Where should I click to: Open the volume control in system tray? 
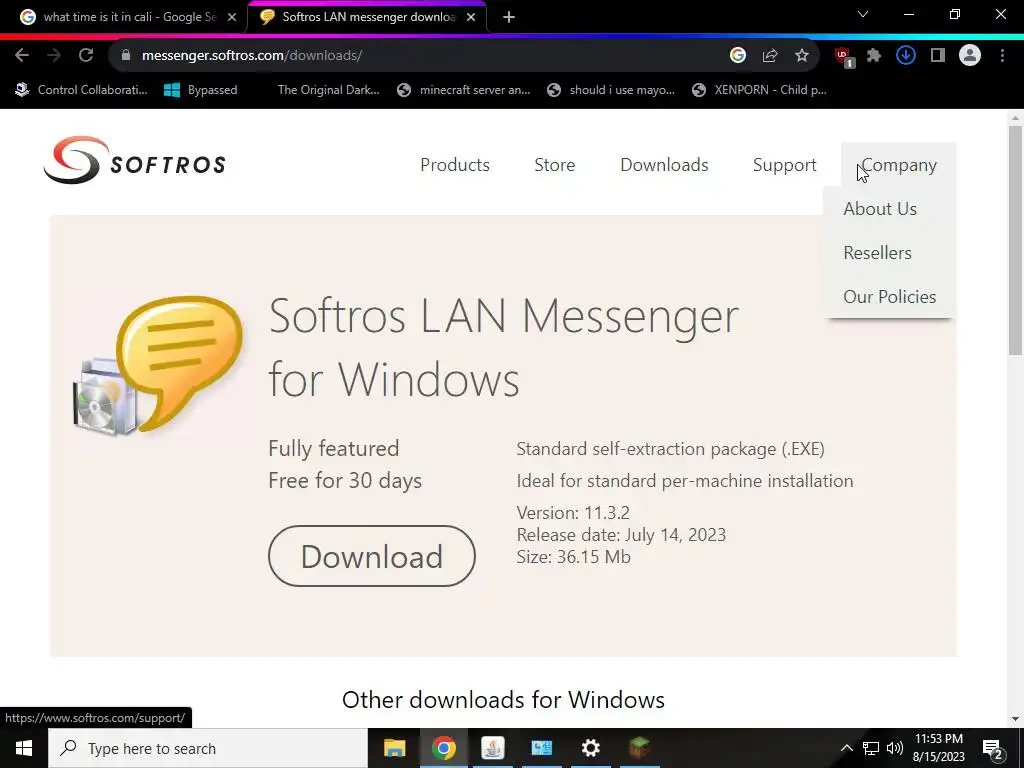(x=895, y=748)
